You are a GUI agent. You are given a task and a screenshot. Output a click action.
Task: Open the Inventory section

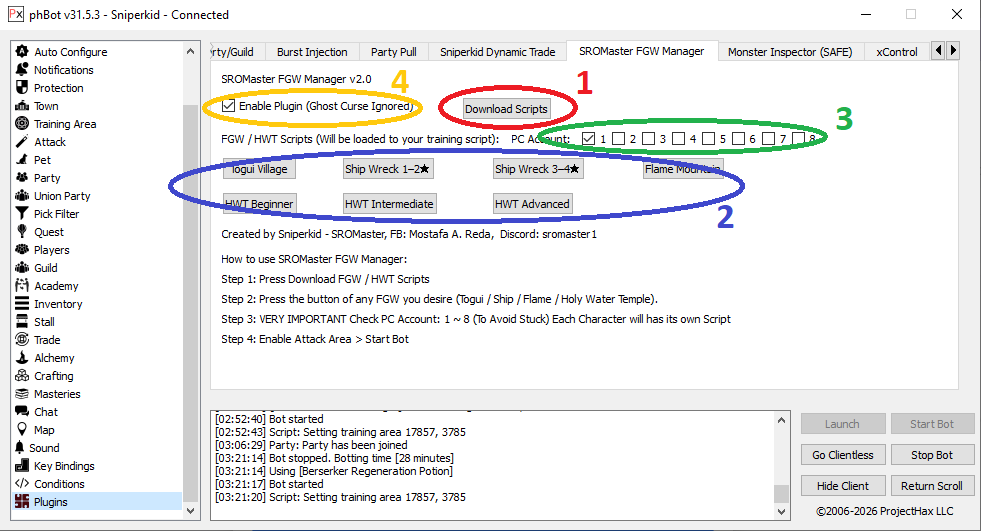(58, 304)
